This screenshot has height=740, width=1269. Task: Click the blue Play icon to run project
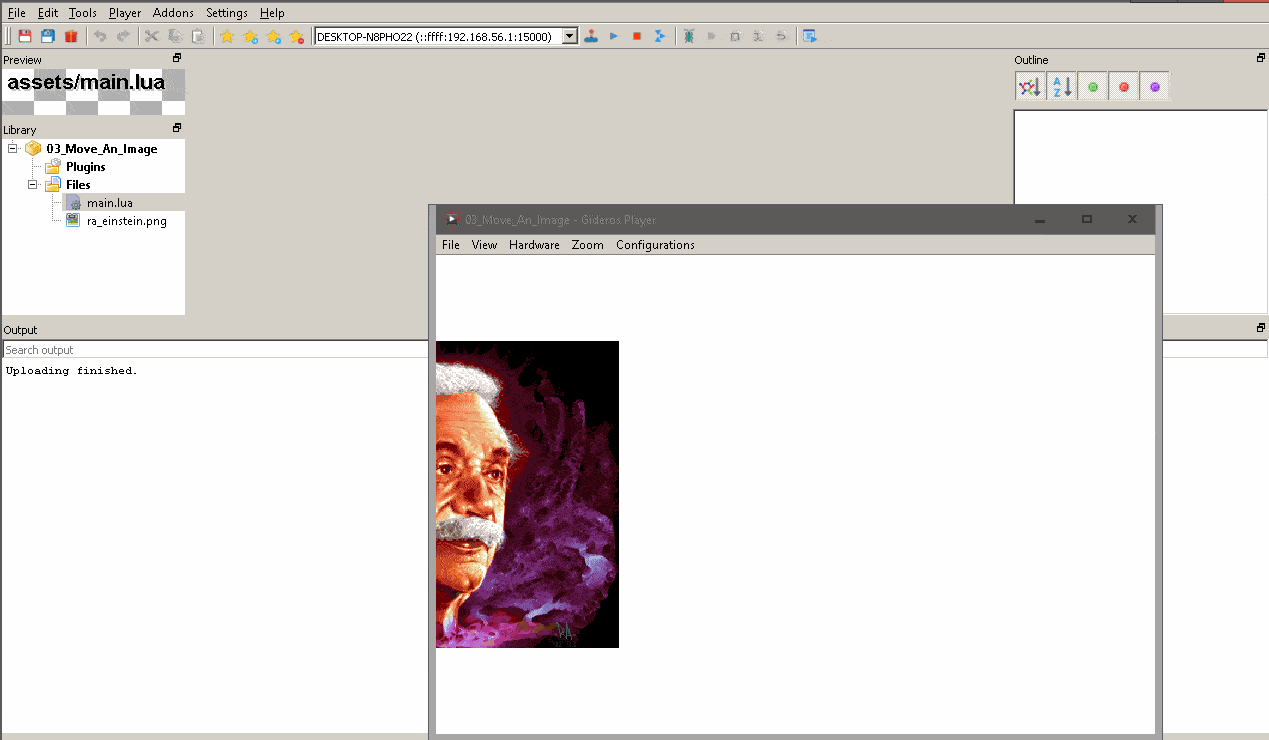613,36
